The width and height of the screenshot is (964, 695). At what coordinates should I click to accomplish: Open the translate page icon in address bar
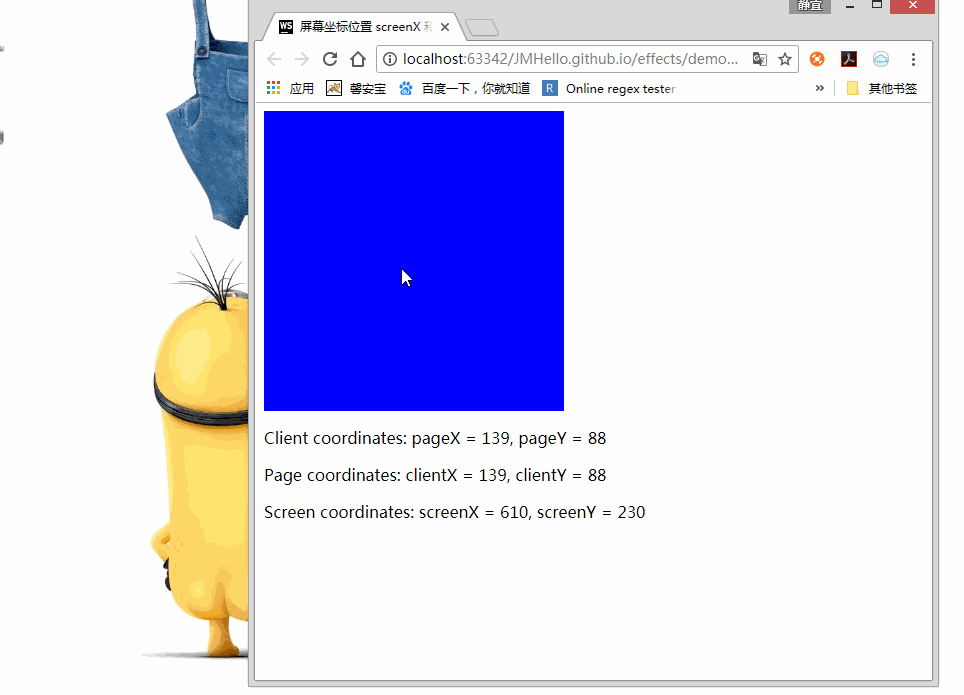click(x=760, y=59)
